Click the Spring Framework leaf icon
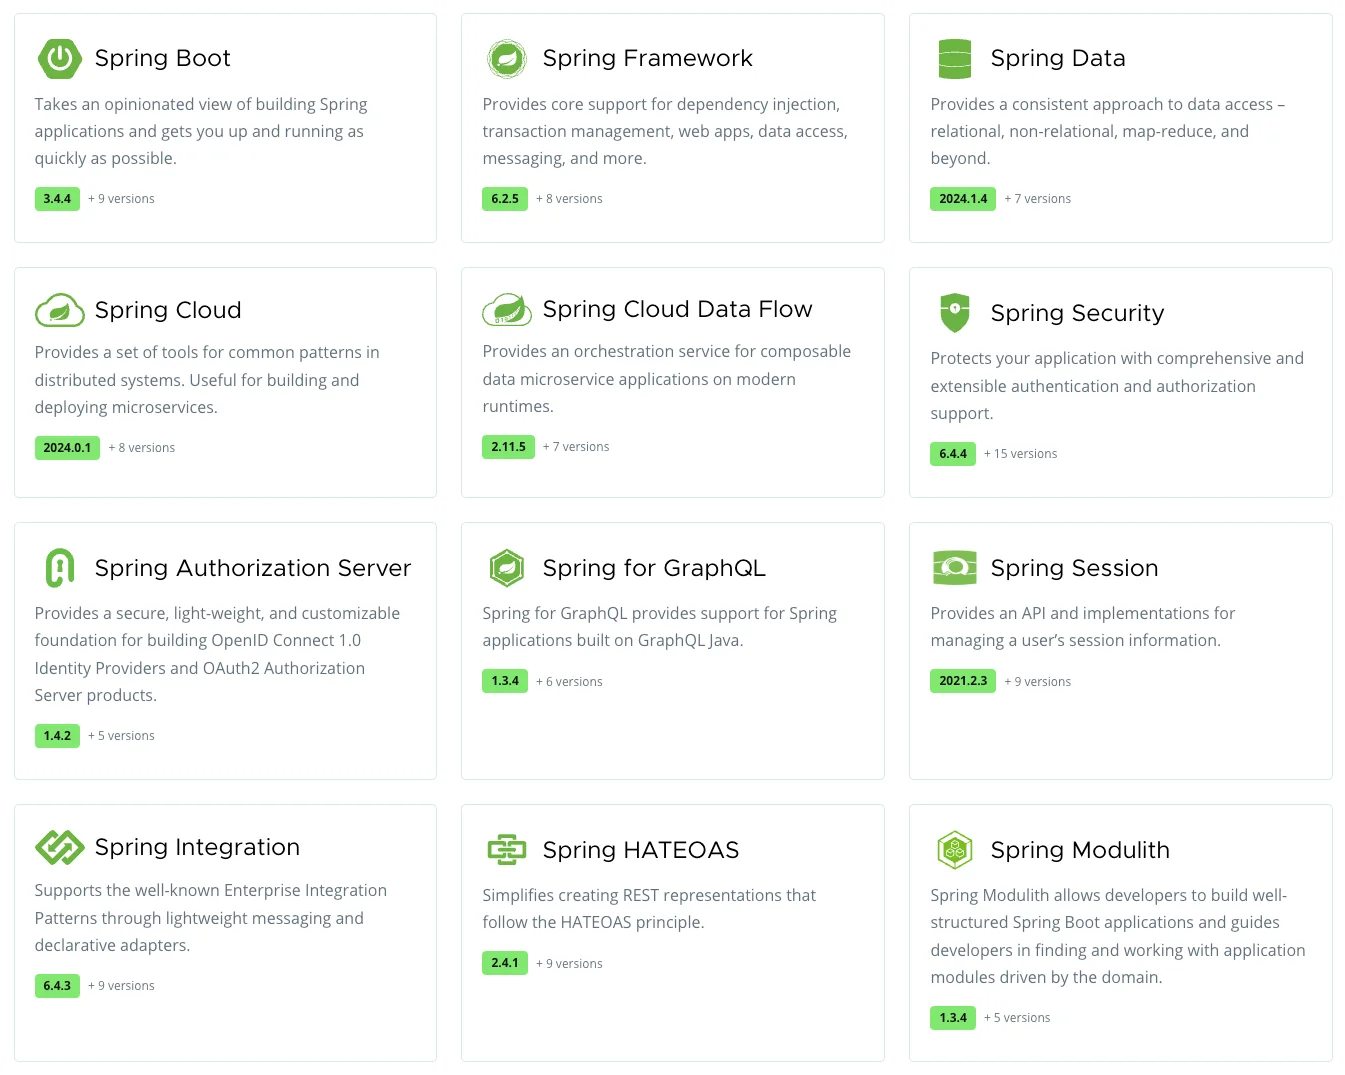 pos(507,58)
